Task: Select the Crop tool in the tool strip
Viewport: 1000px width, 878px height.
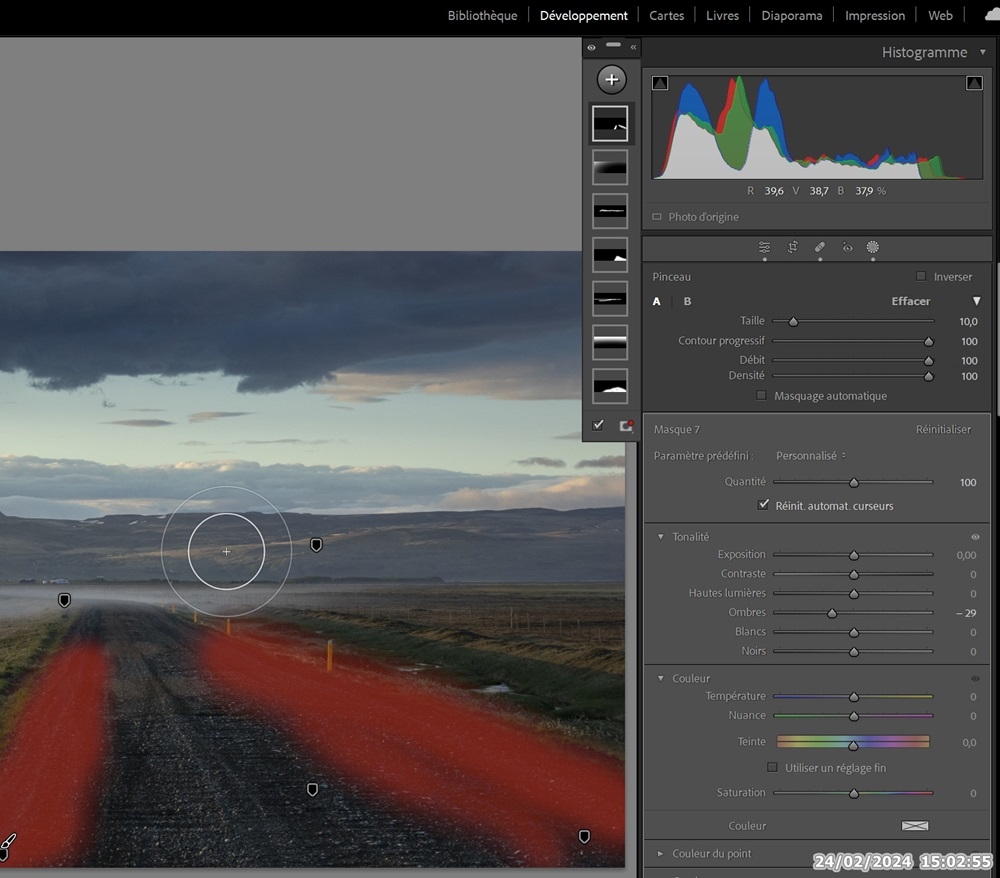Action: click(x=793, y=247)
